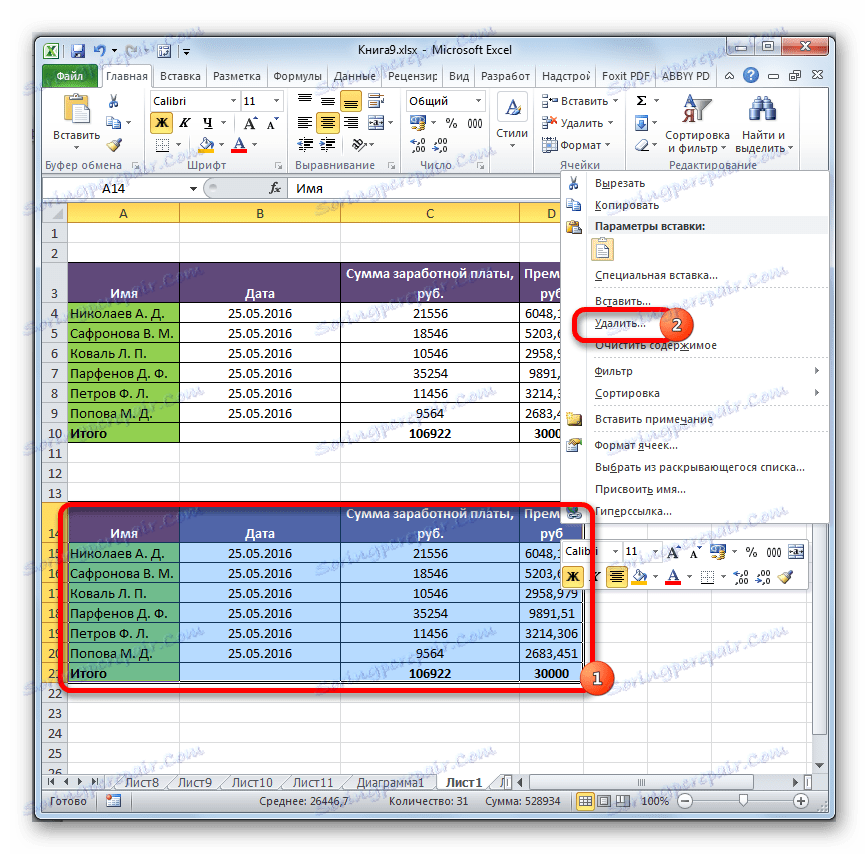Toggle bold Ж in the ribbon
868x854 pixels.
click(x=161, y=123)
